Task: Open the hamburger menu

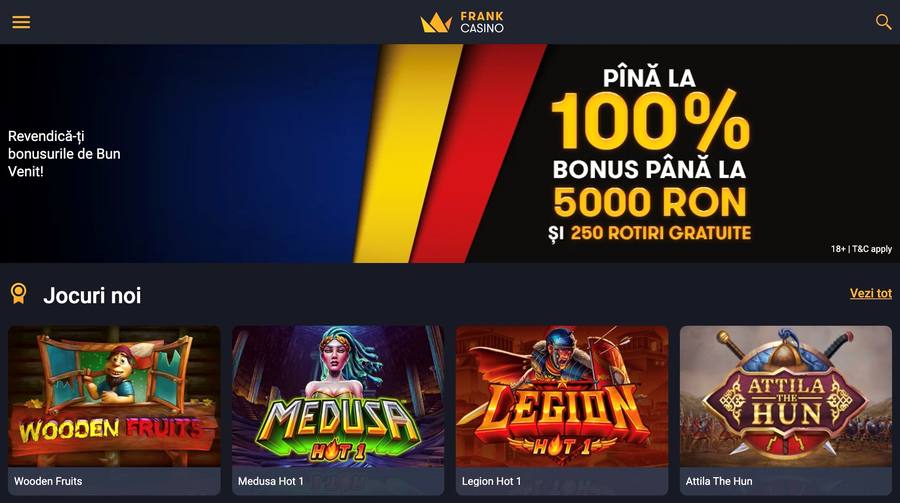Action: (x=21, y=22)
